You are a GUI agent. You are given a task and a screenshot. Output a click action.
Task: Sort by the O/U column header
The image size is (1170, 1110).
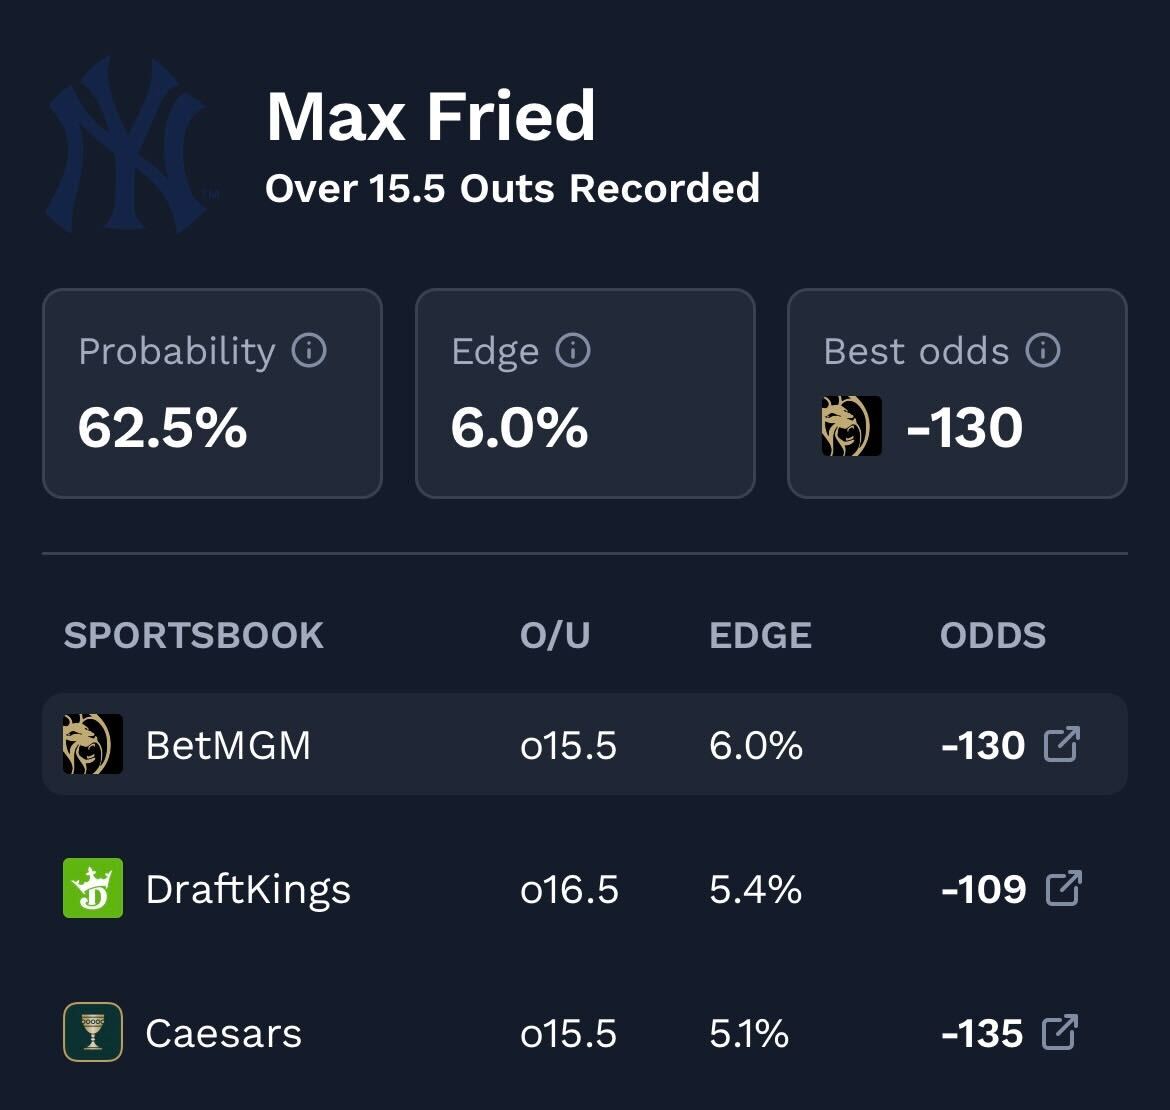[x=555, y=636]
